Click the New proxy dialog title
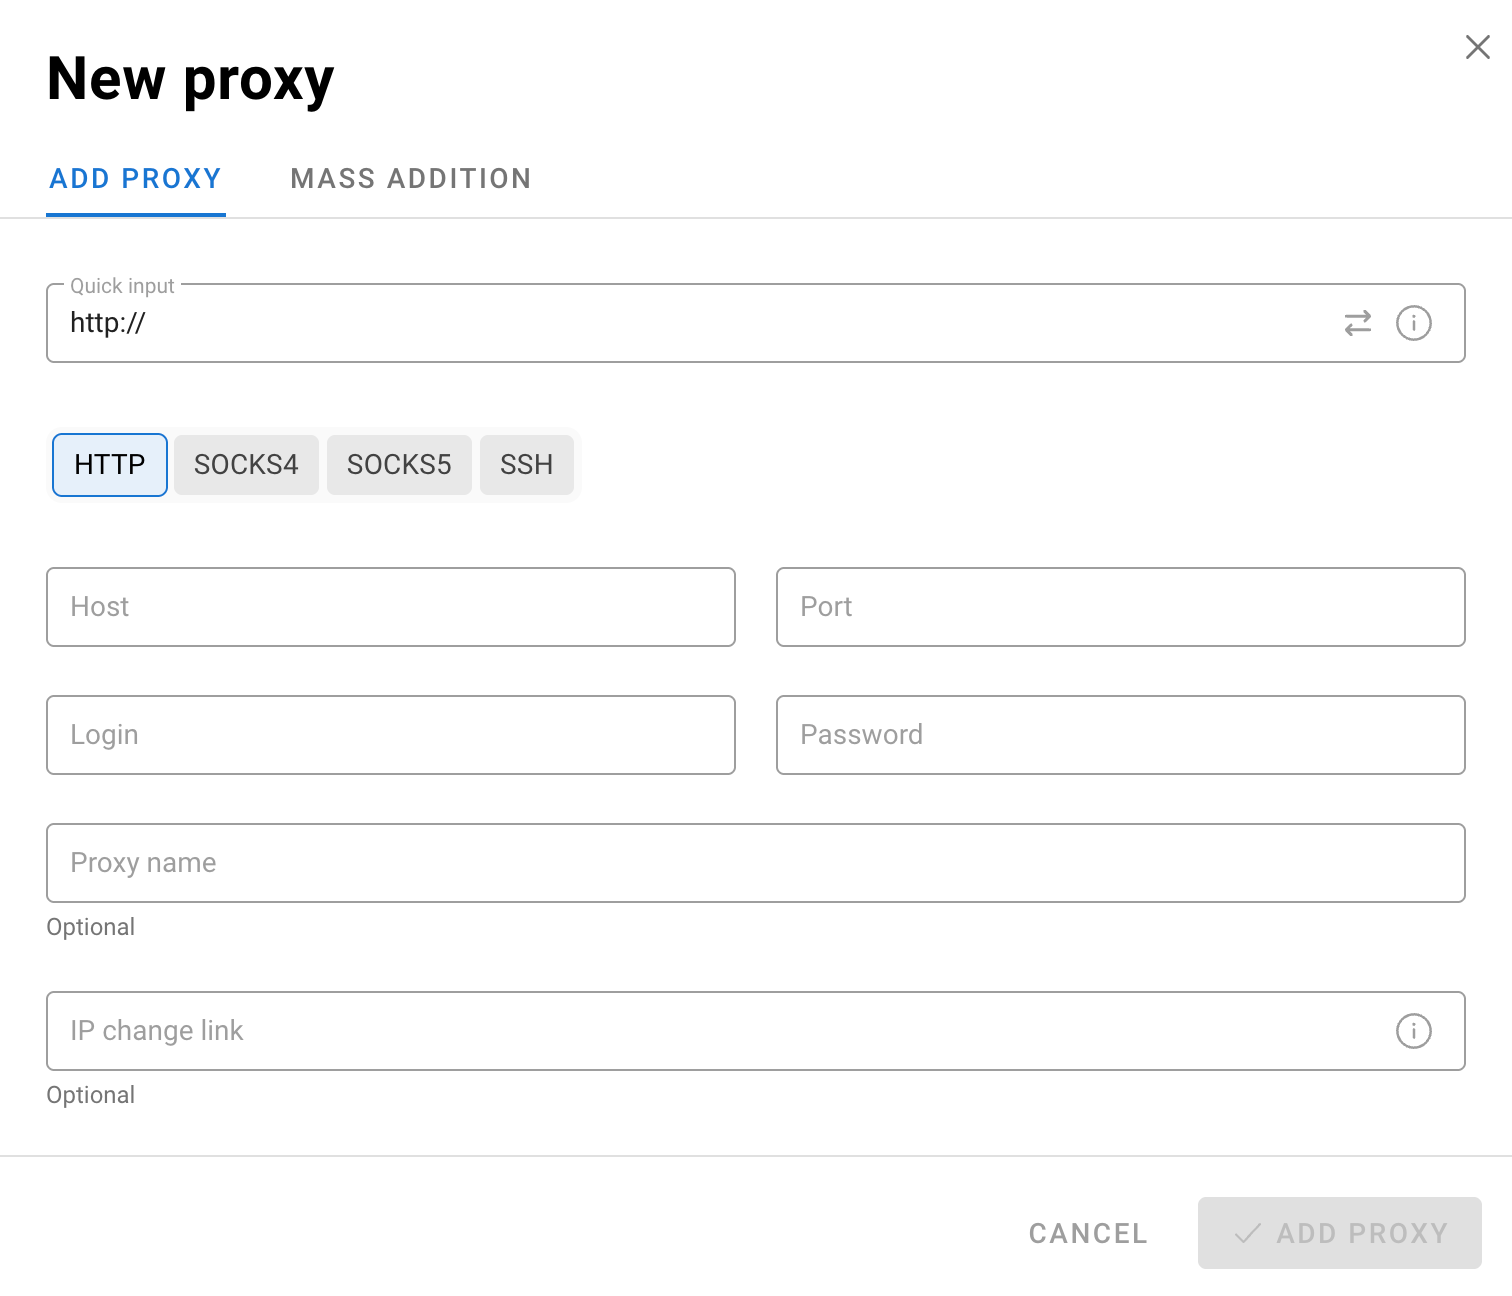 [x=190, y=80]
